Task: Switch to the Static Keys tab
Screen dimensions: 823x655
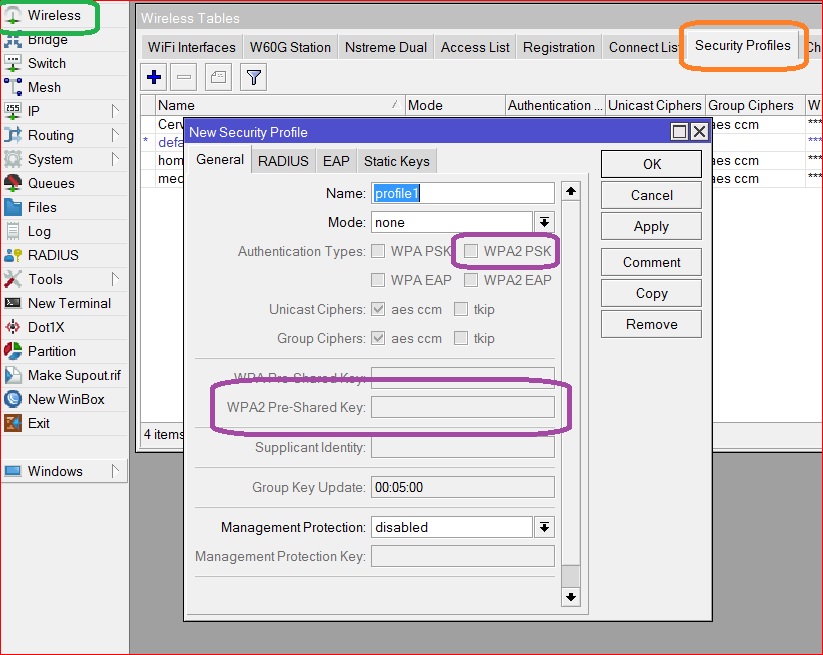Action: [397, 161]
